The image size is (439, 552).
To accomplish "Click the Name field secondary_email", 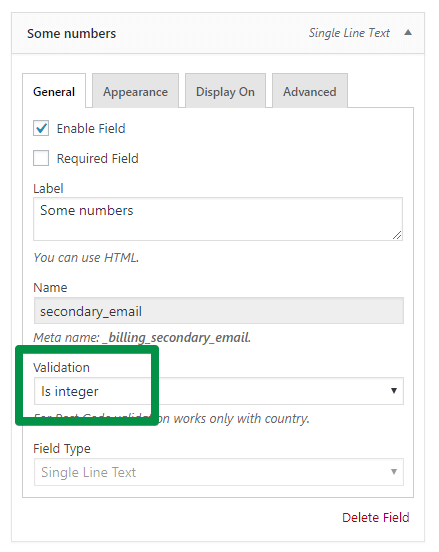I will [x=219, y=311].
